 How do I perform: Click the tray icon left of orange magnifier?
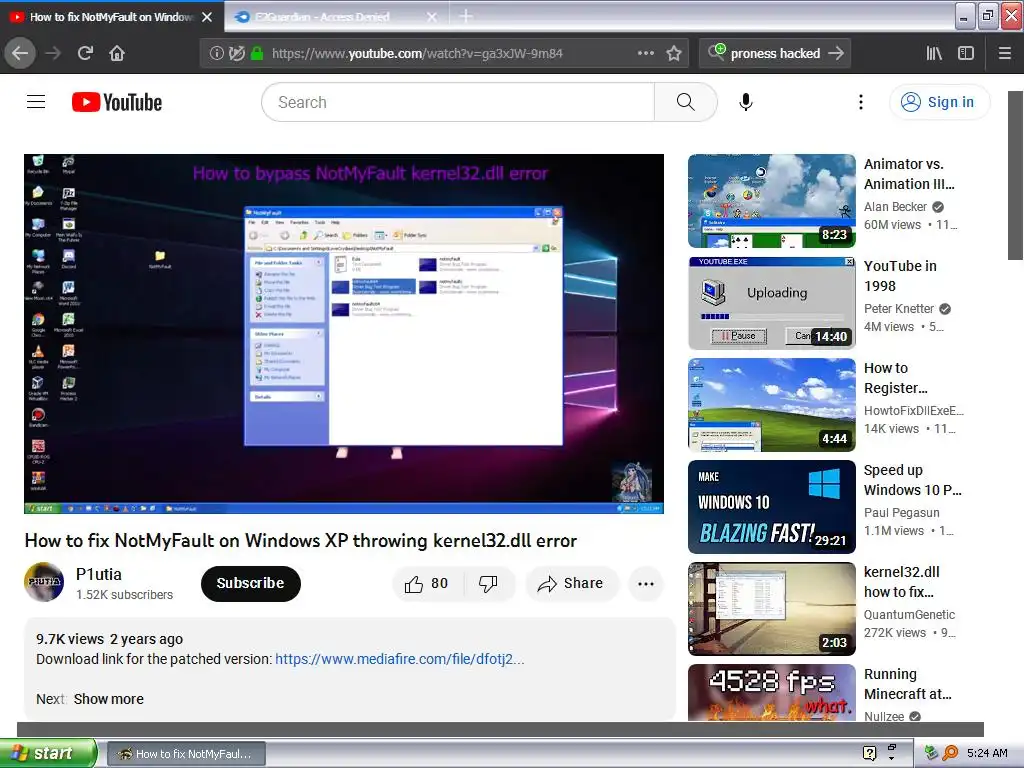coord(931,753)
